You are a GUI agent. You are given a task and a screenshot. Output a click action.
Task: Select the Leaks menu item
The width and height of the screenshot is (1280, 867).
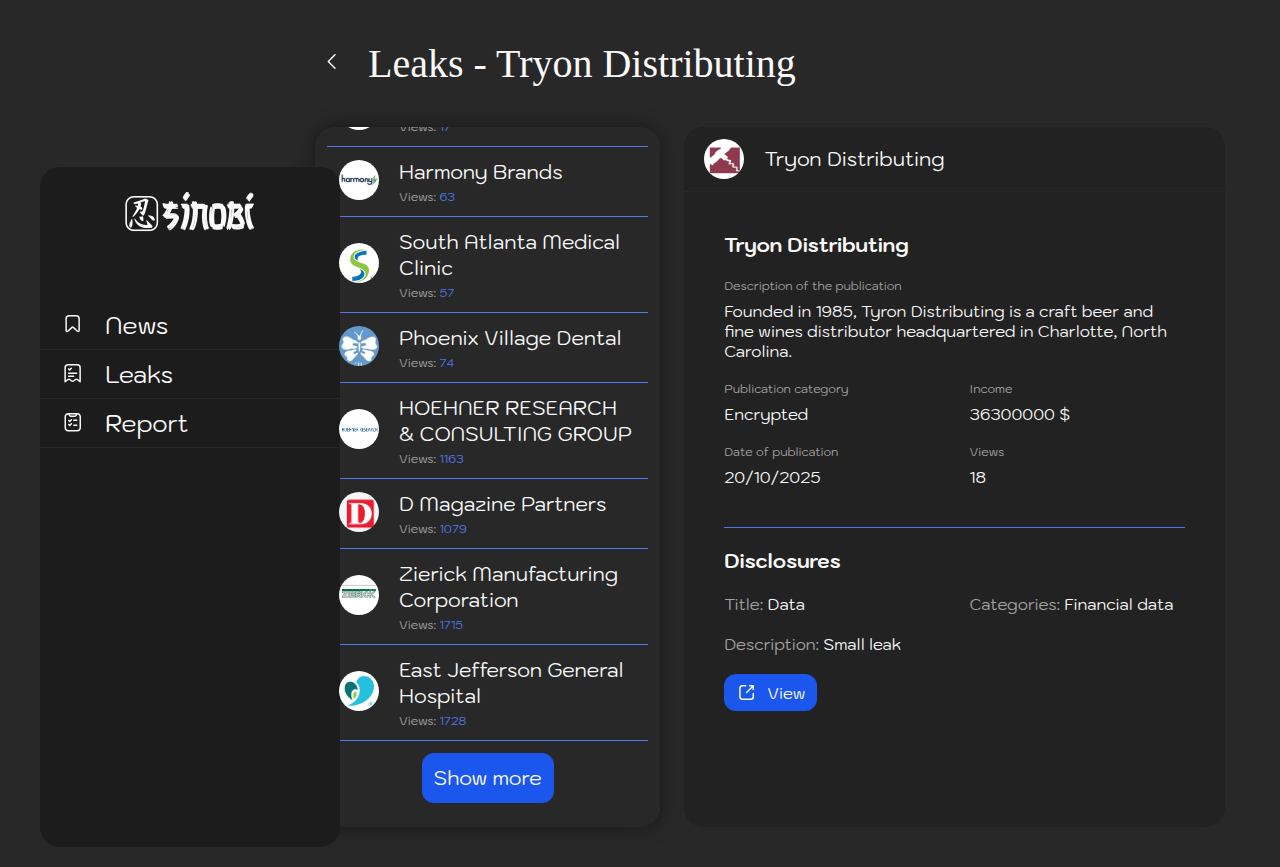pos(139,375)
